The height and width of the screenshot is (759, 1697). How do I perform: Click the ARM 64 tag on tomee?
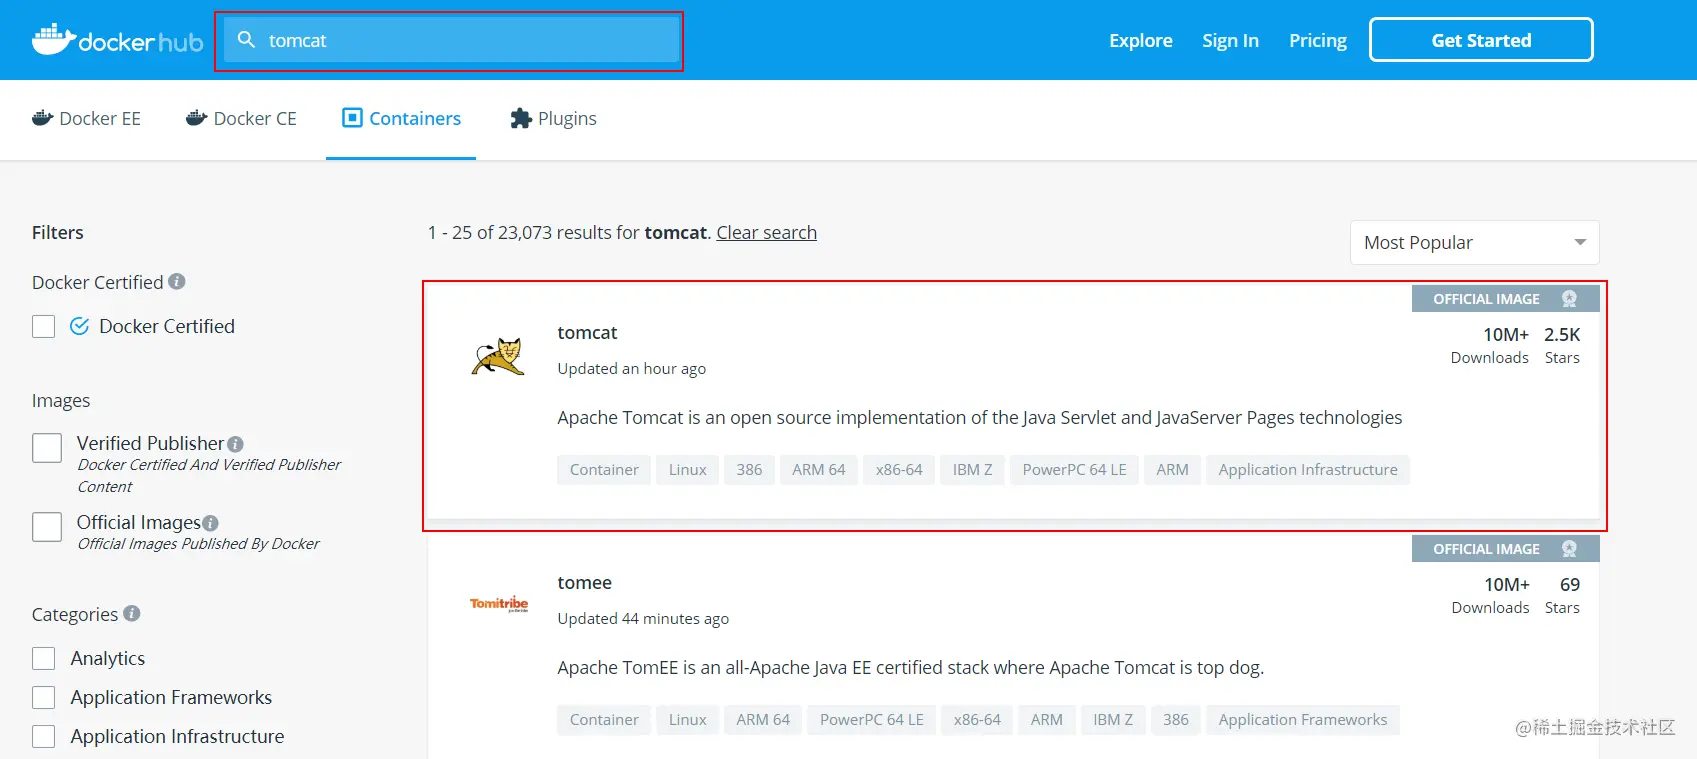(x=763, y=720)
